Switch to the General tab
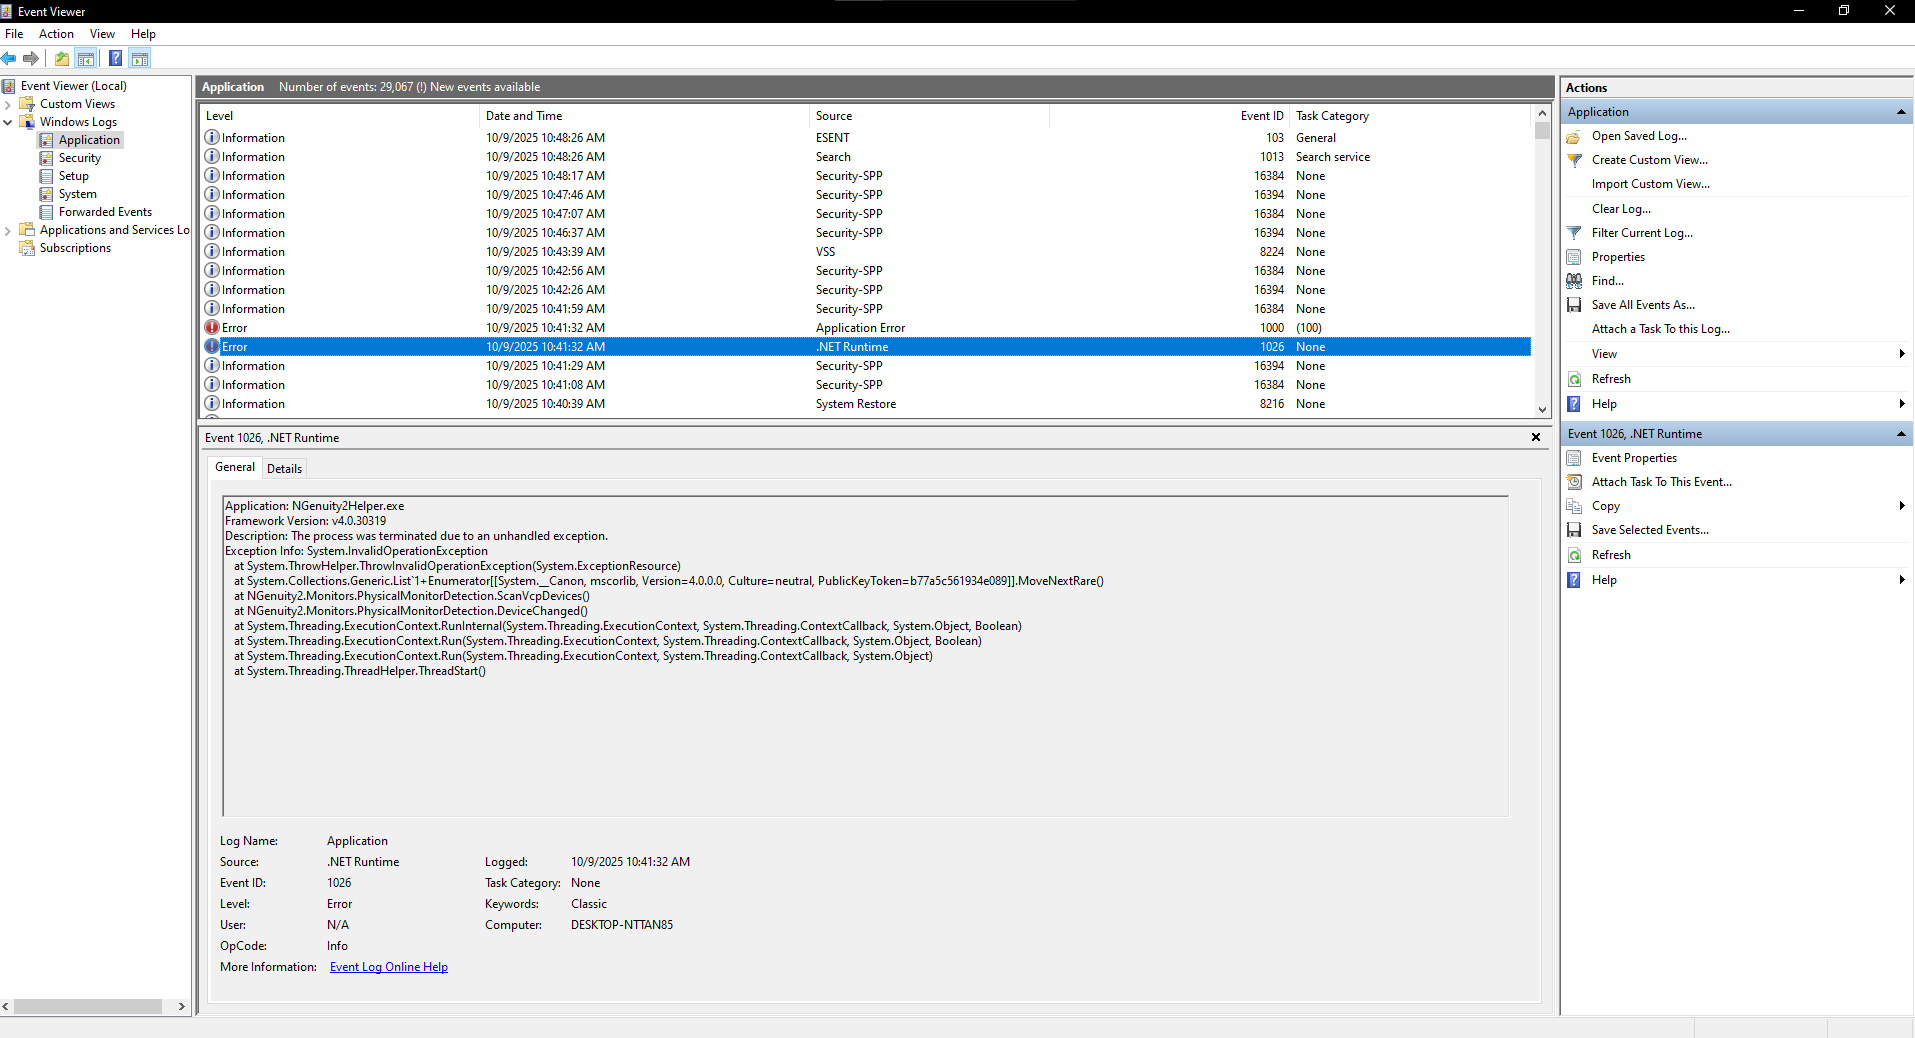The image size is (1915, 1038). coord(235,467)
